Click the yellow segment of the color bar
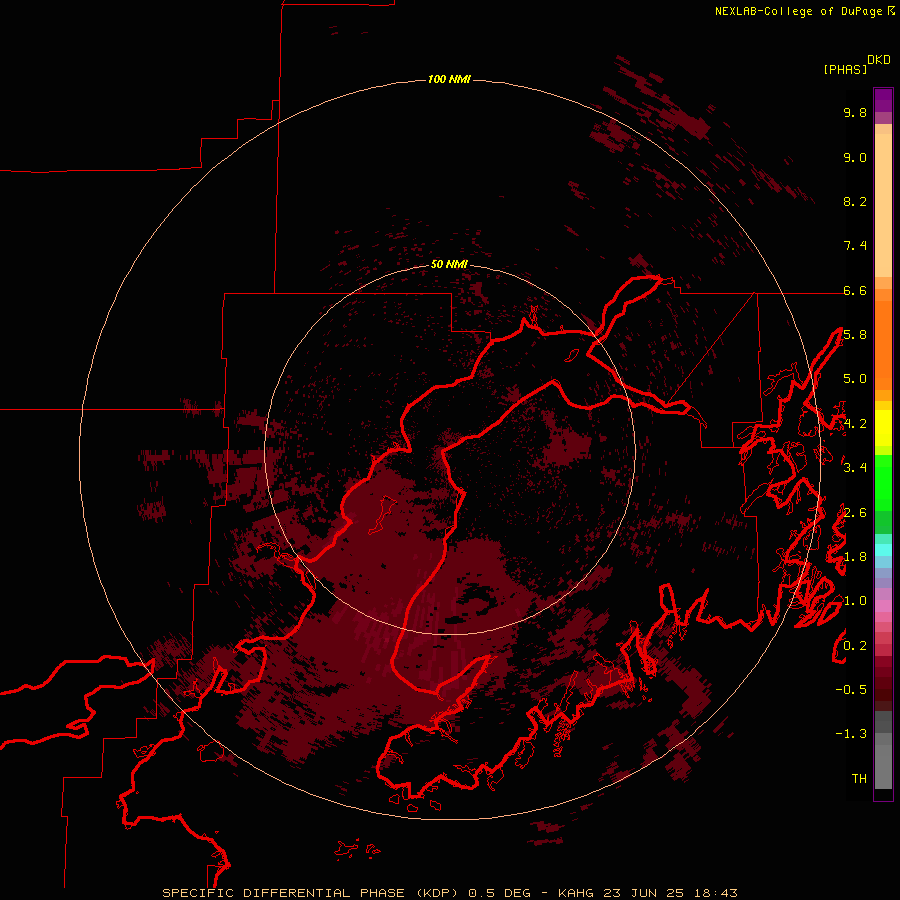 click(x=883, y=428)
